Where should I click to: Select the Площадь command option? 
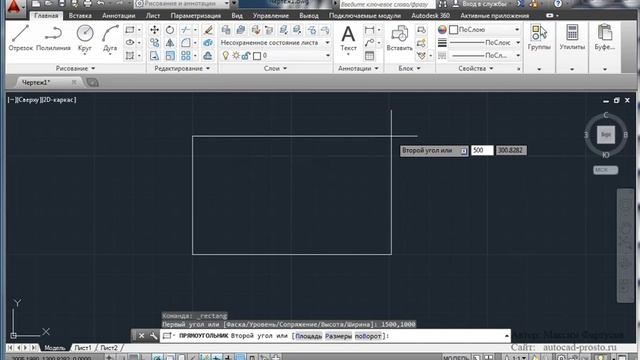click(x=308, y=336)
